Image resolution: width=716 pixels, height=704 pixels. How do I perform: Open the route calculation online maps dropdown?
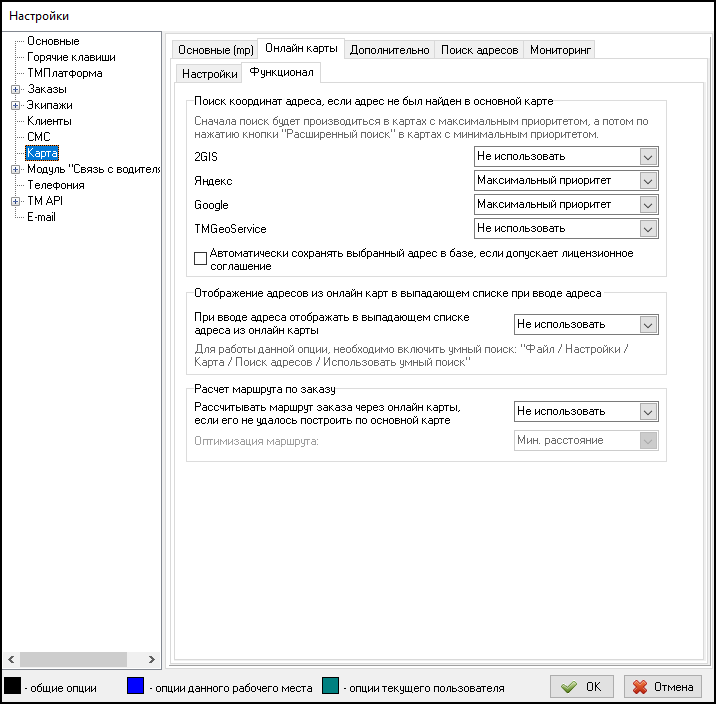648,412
